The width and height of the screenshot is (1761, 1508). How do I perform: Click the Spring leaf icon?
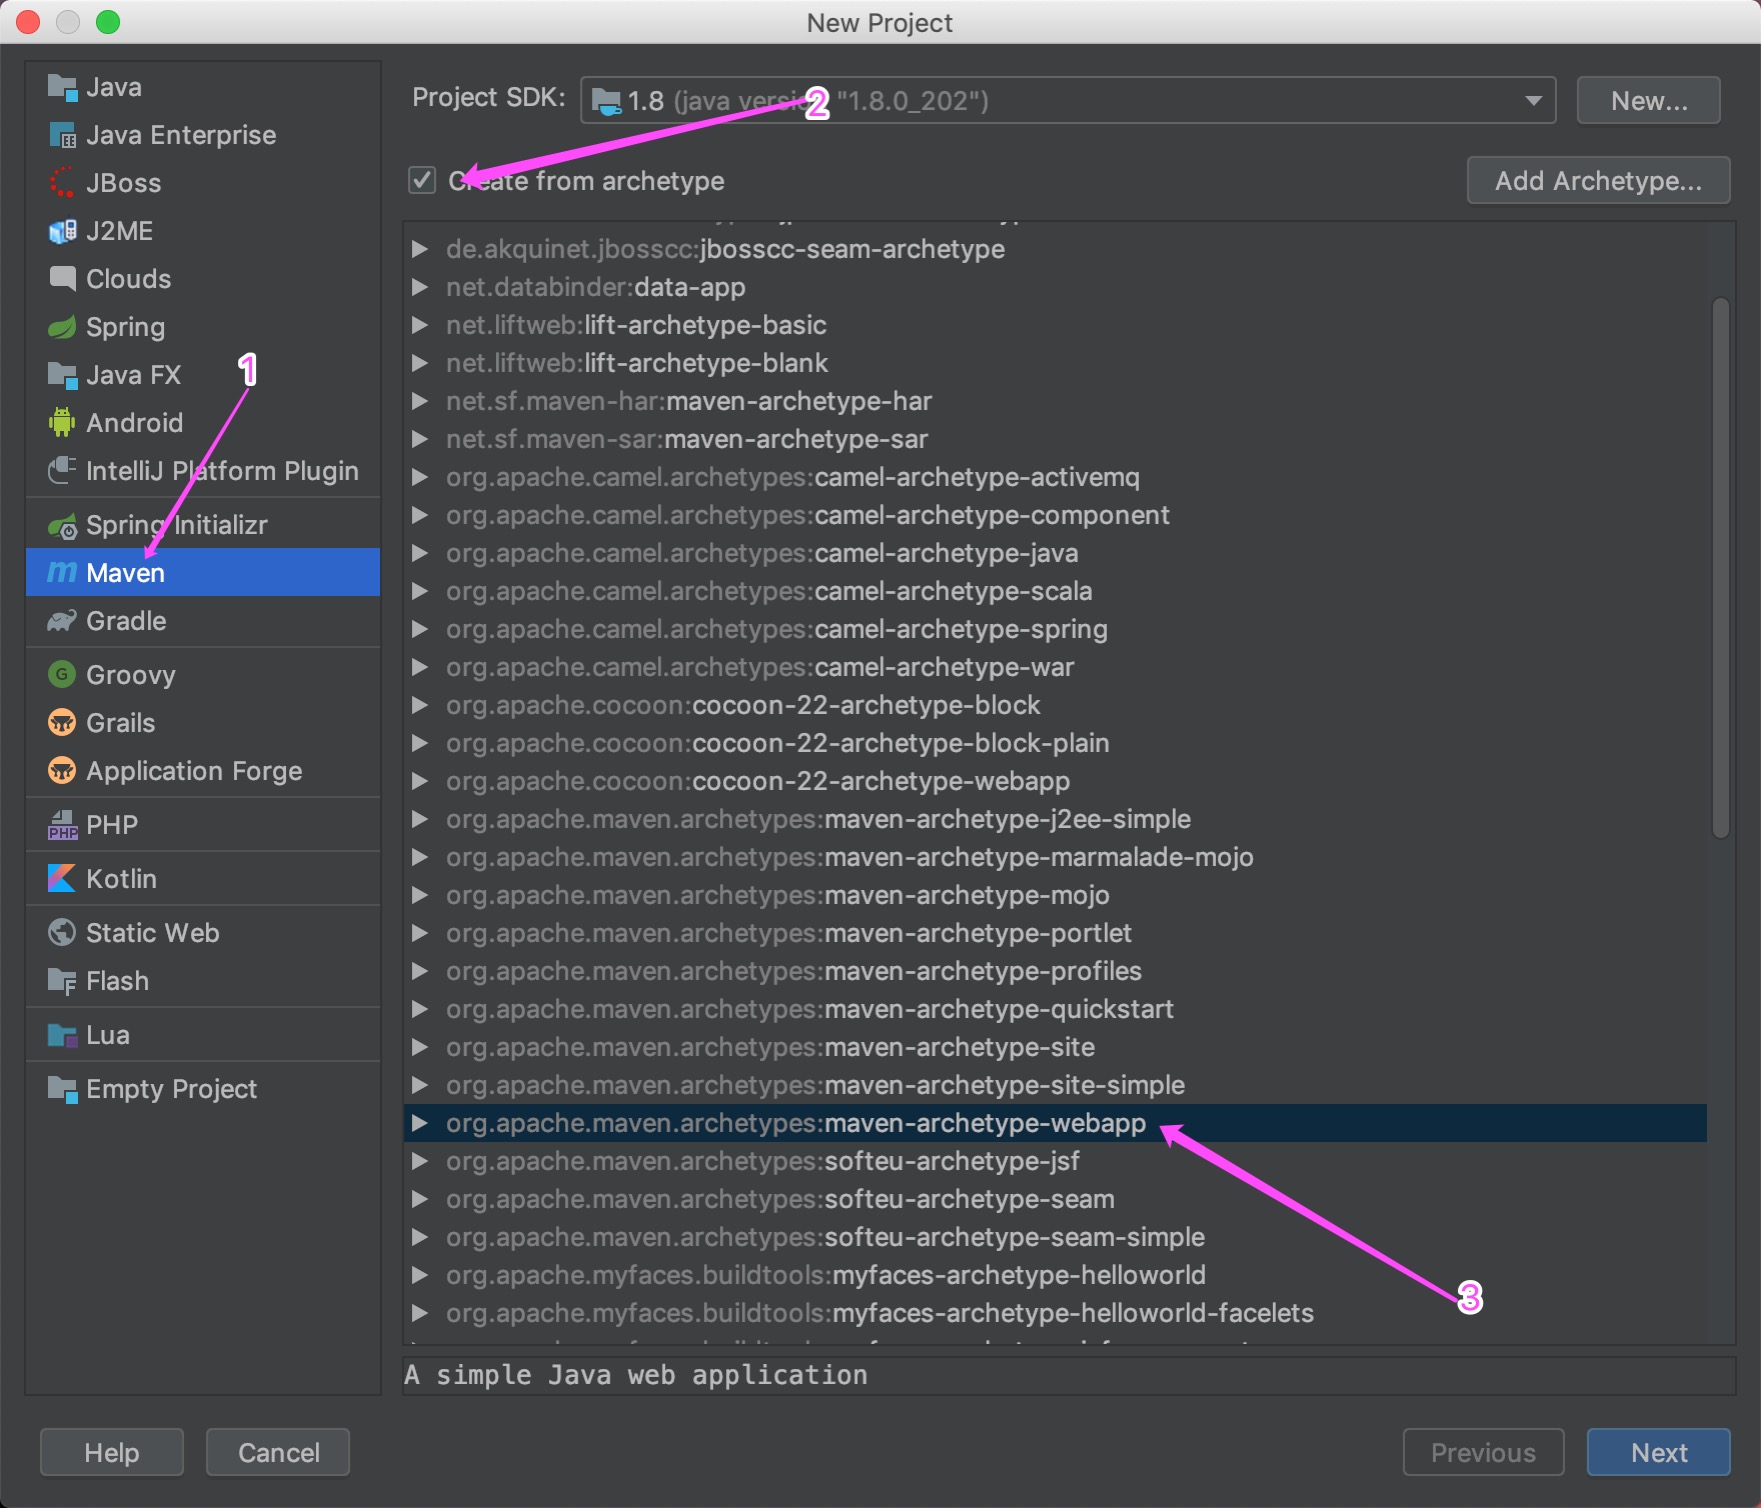(x=62, y=327)
